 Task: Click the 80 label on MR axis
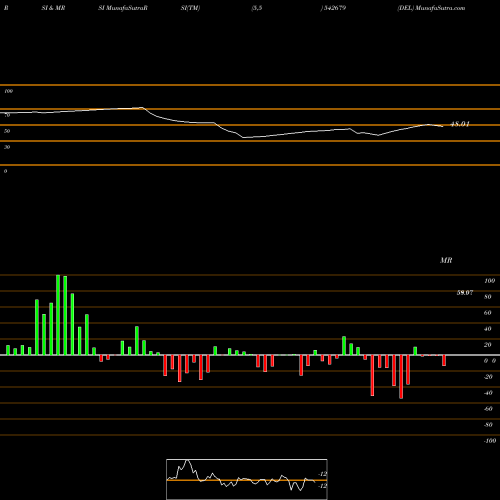click(x=488, y=297)
